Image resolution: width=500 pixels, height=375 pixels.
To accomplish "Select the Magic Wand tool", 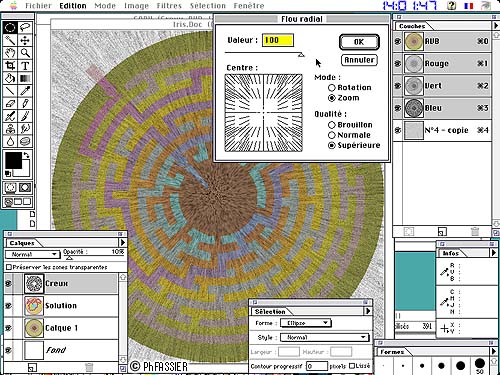I will click(x=10, y=40).
